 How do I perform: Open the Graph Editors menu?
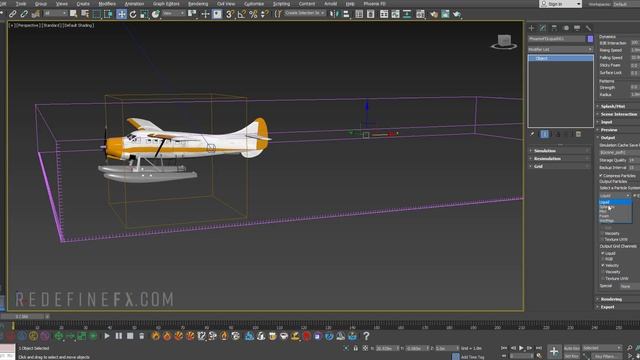pyautogui.click(x=166, y=4)
